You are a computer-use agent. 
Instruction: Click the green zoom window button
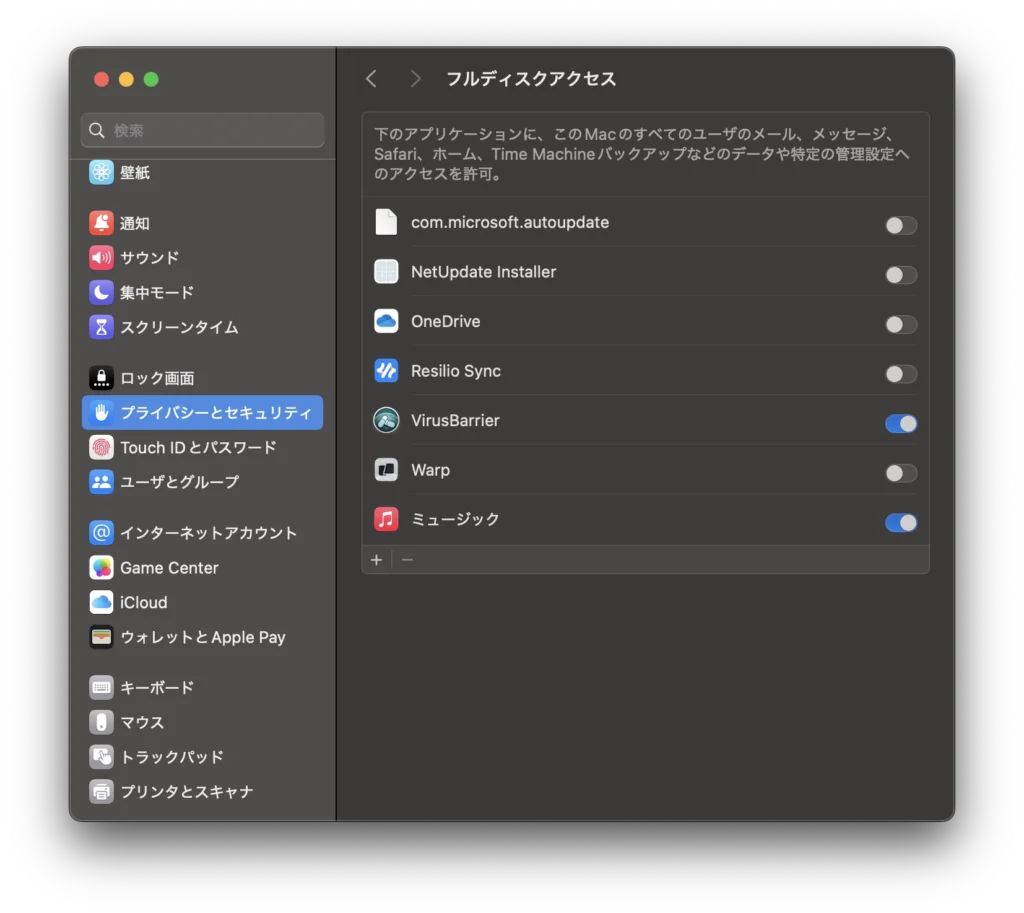point(151,79)
